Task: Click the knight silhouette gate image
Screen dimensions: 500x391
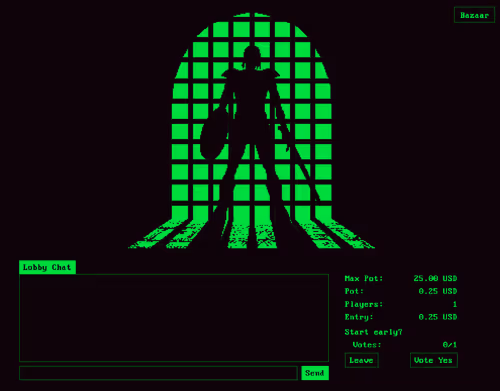Action: click(252, 131)
